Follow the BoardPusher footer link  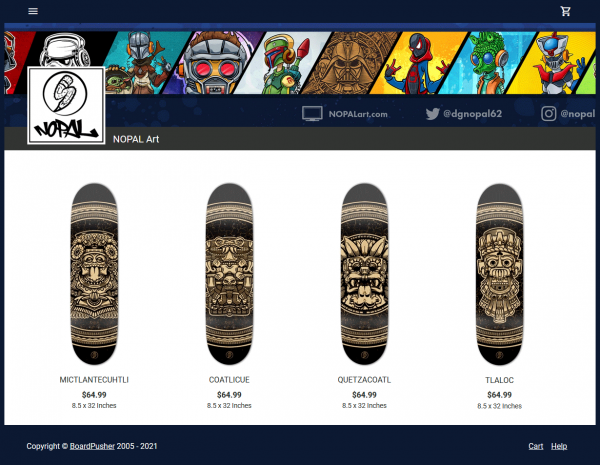tap(92, 446)
